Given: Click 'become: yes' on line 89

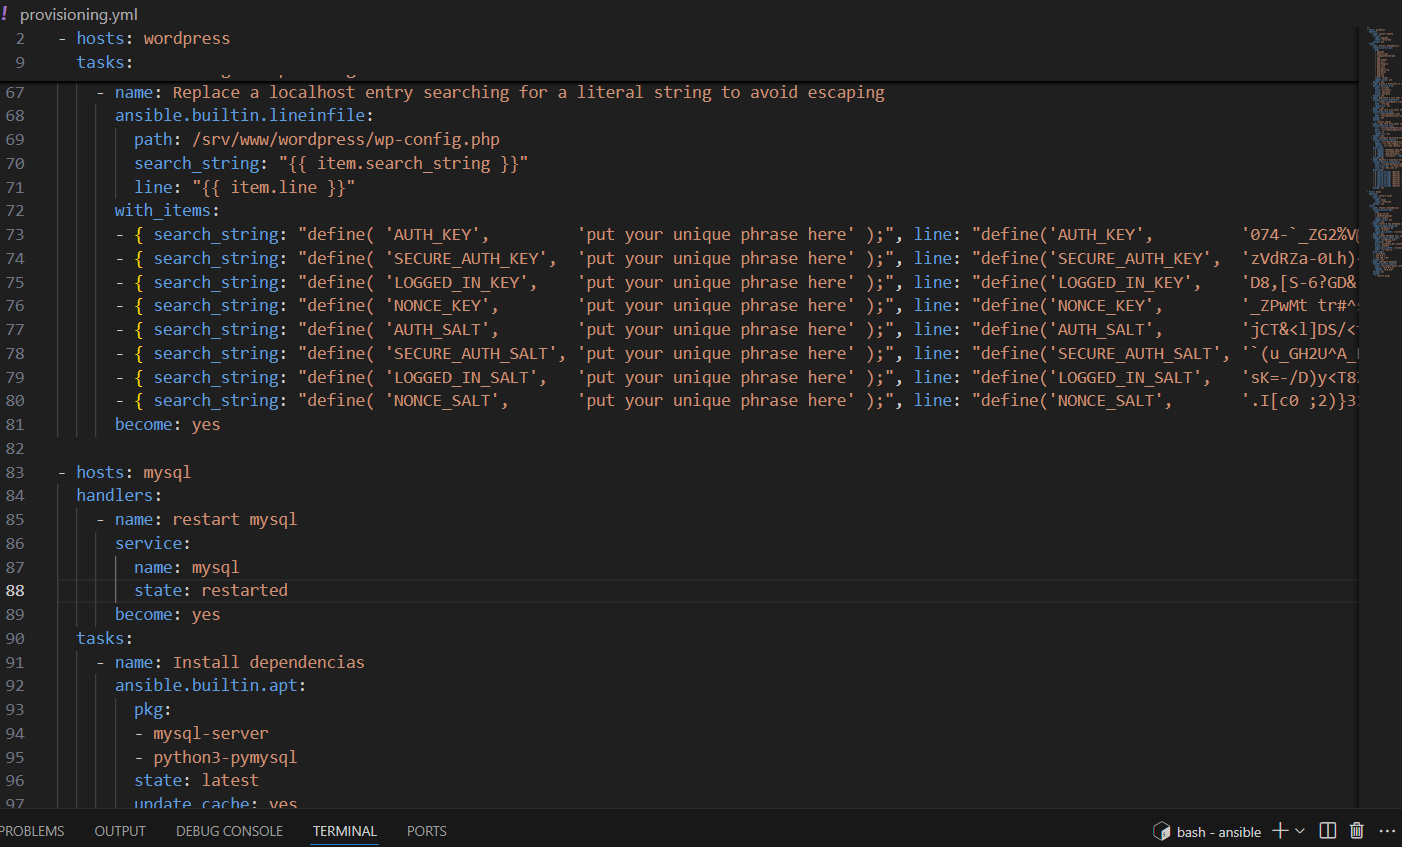Looking at the screenshot, I should tap(167, 614).
